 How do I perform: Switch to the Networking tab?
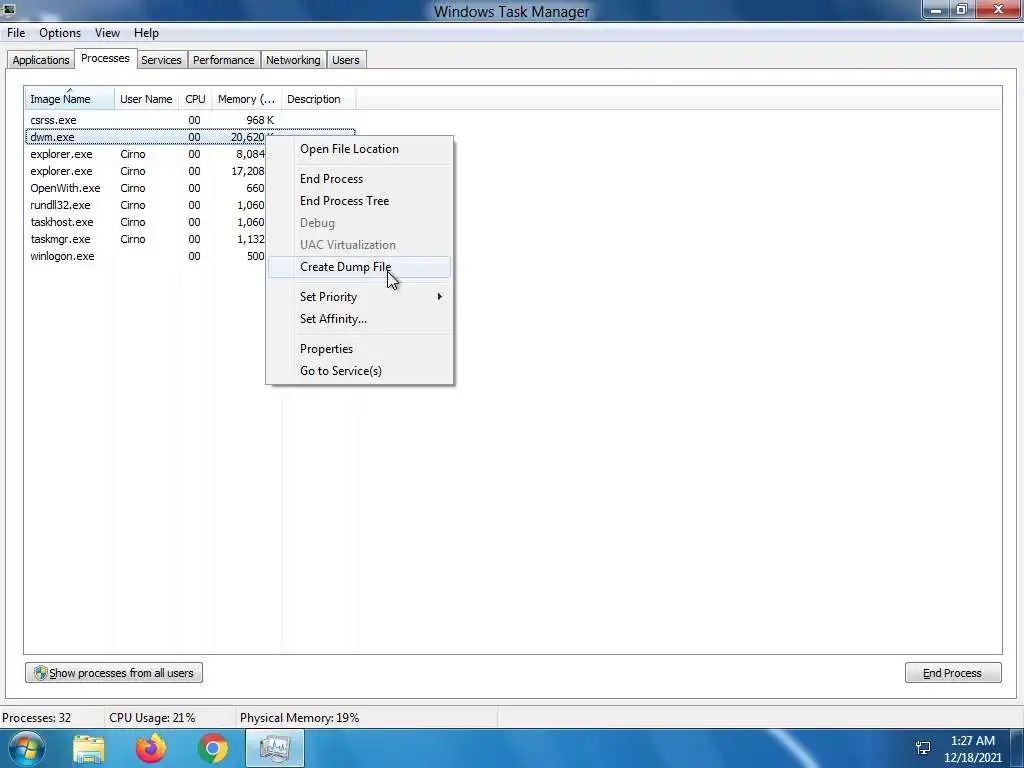293,60
